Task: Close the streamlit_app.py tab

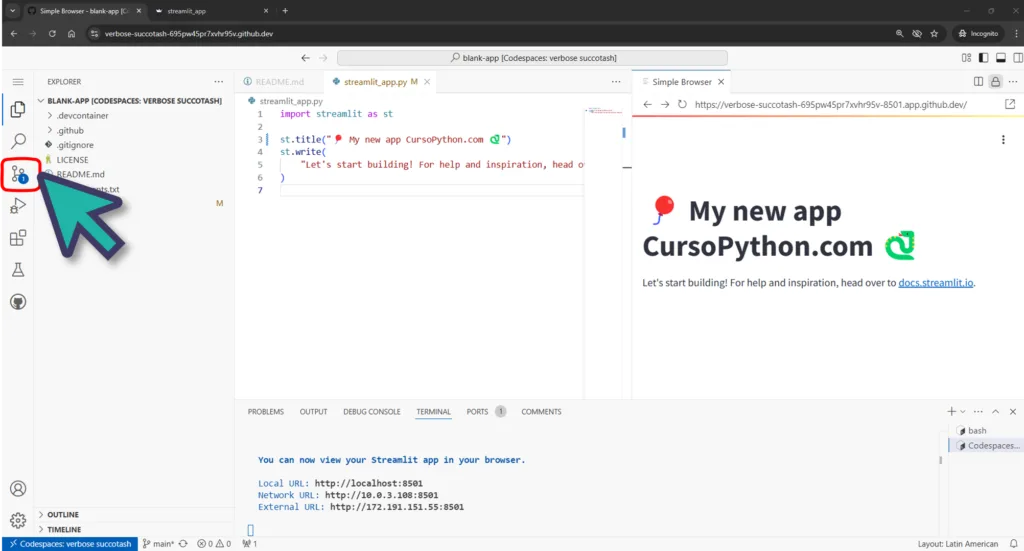Action: click(x=427, y=82)
